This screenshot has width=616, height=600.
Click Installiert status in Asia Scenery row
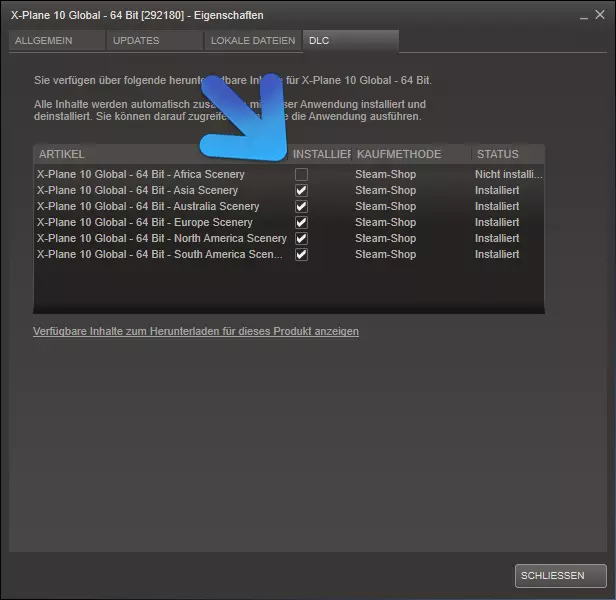coord(497,191)
